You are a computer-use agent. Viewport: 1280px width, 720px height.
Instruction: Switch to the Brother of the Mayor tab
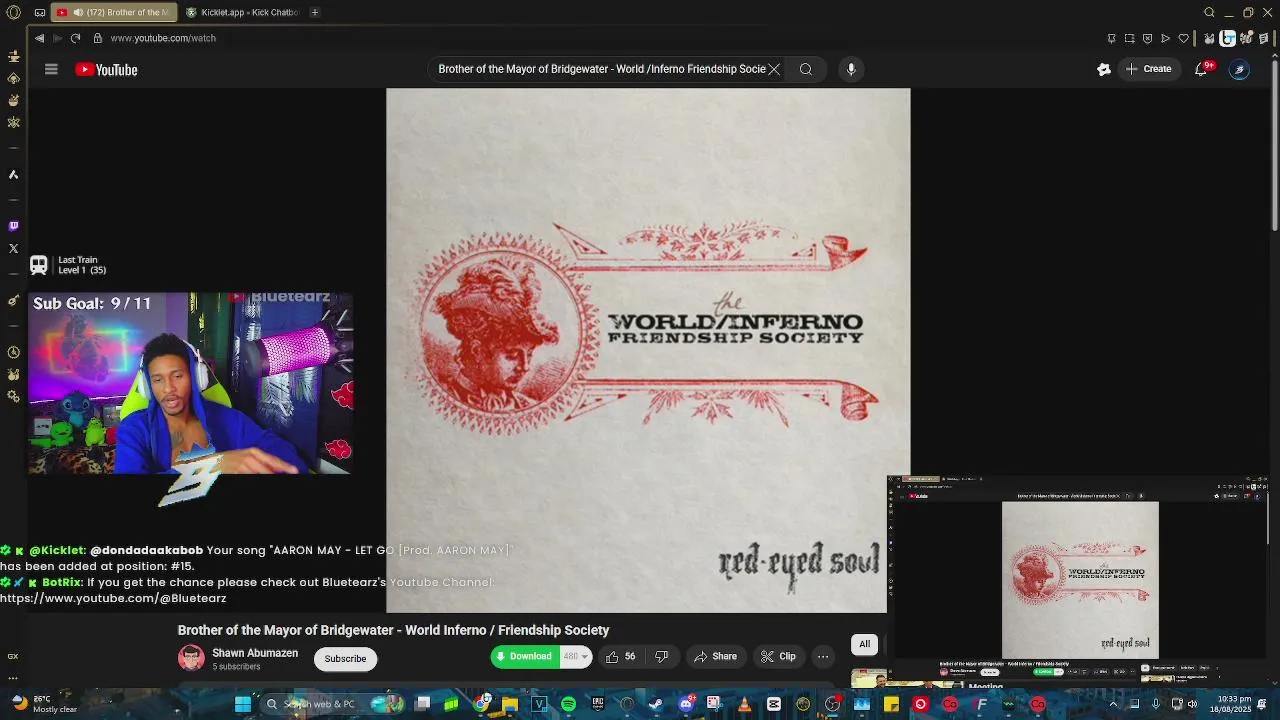pos(113,12)
